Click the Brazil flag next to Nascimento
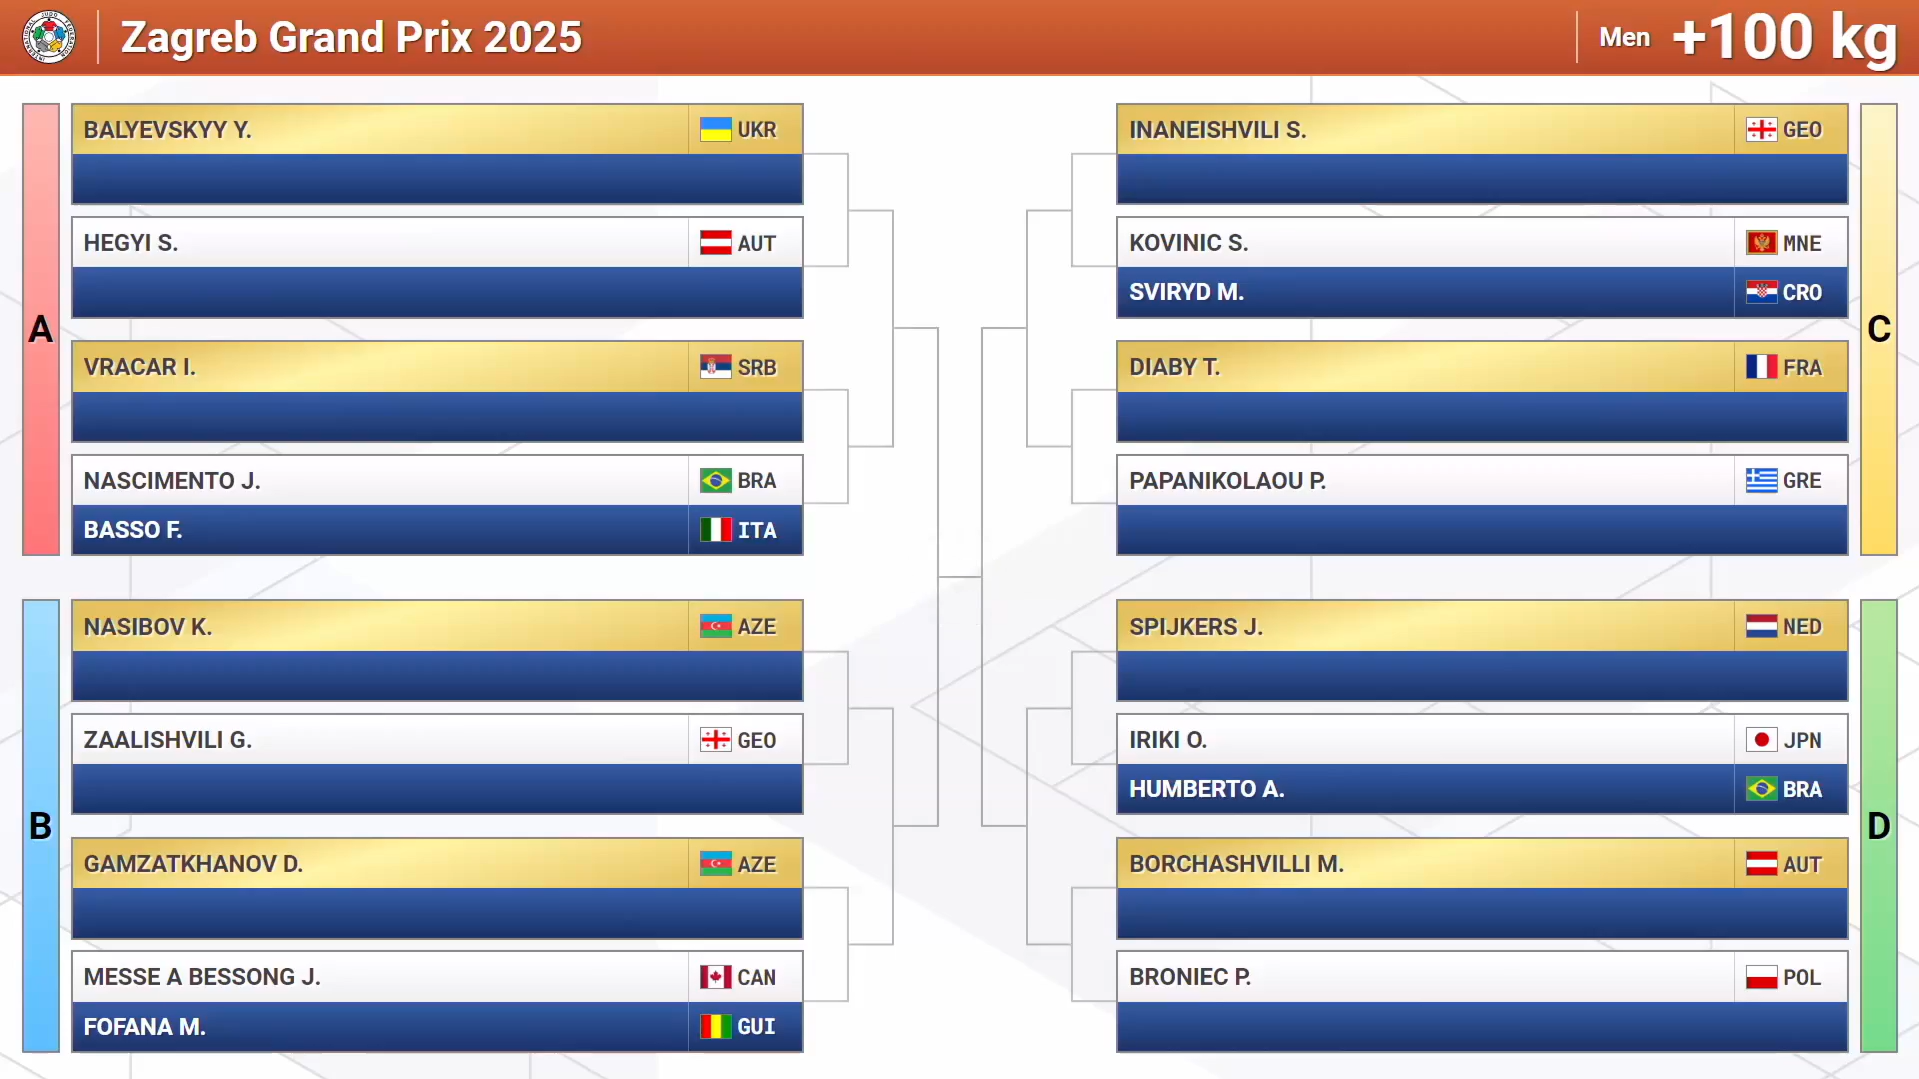The image size is (1919, 1079). coord(715,481)
